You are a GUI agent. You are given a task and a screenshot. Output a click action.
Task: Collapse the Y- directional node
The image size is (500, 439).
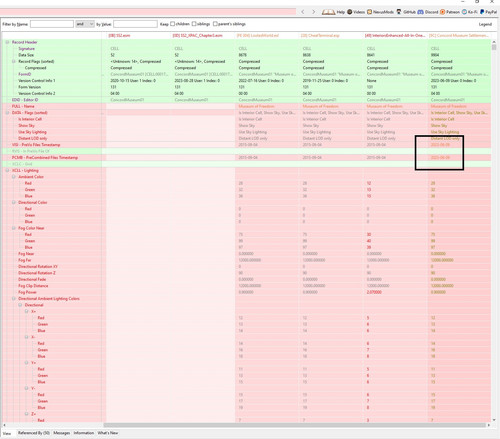[26, 388]
